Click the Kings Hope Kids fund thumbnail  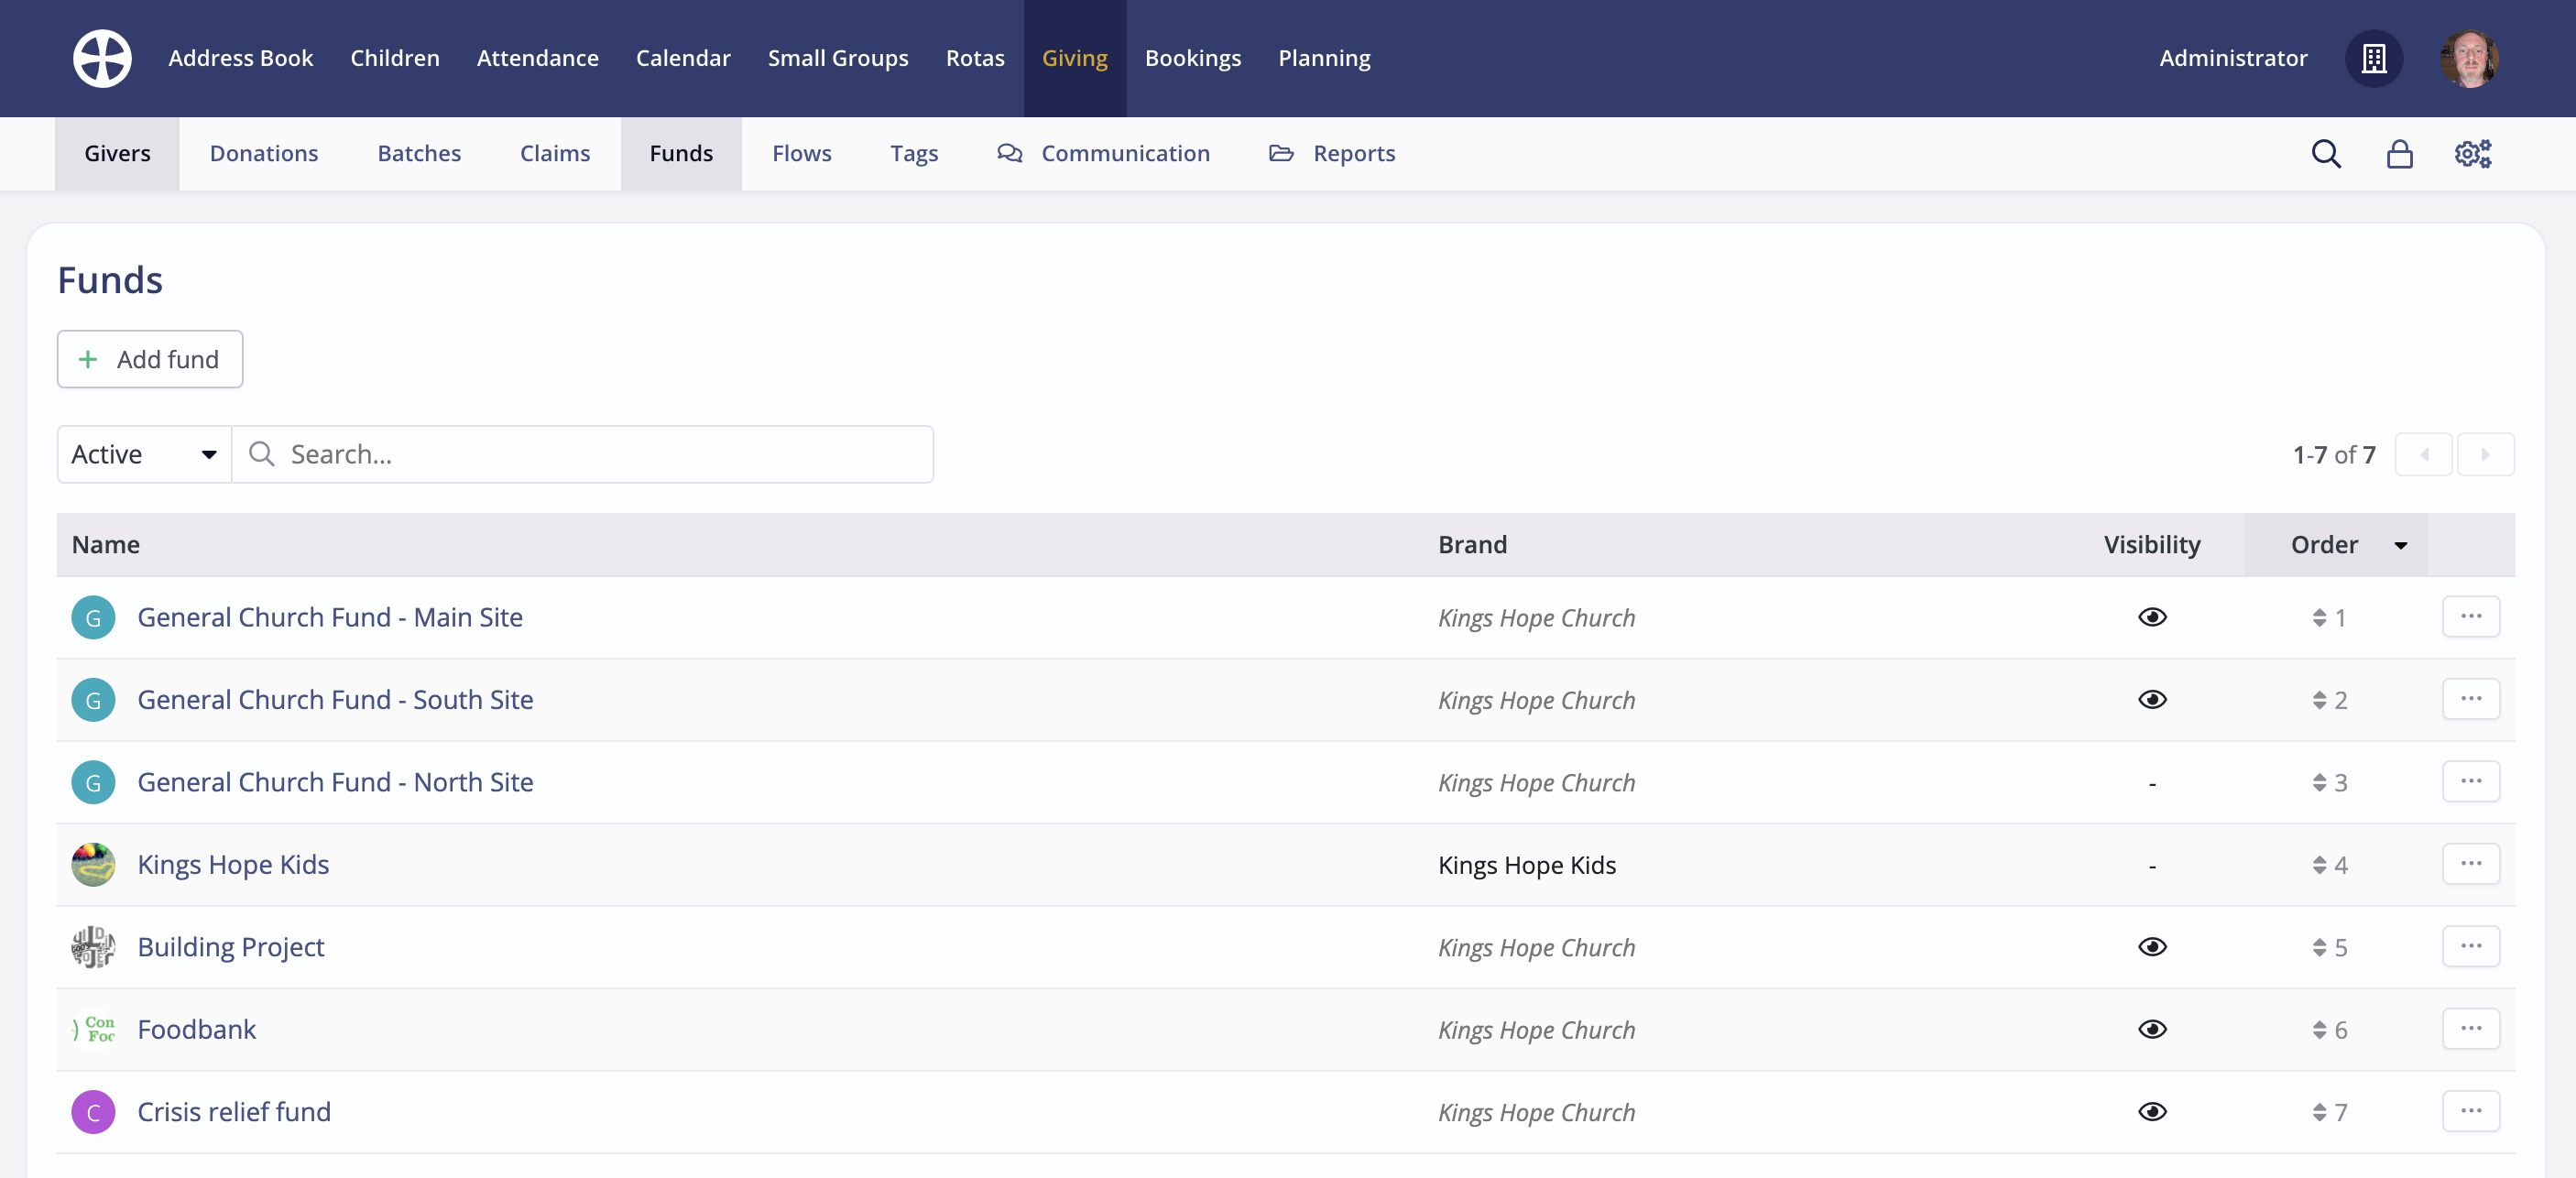(93, 864)
